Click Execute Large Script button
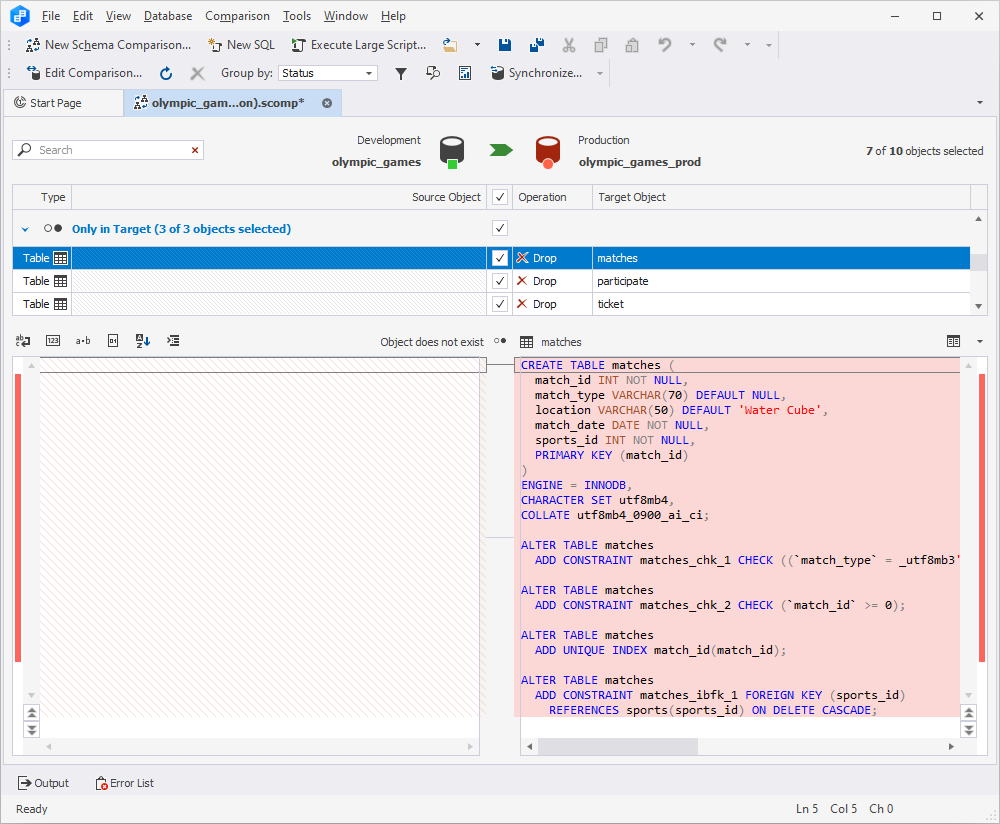 tap(359, 45)
